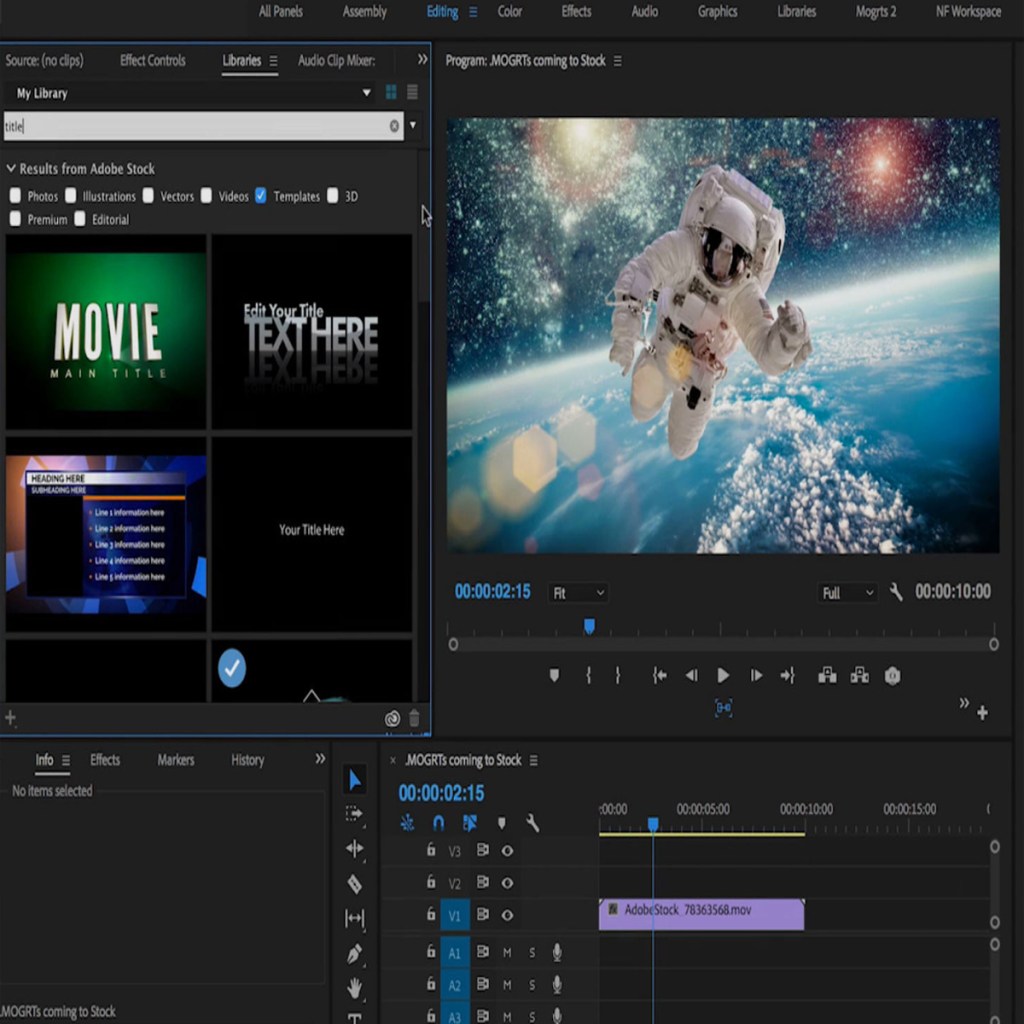Select the Pen tool
1024x1024 pixels.
click(354, 954)
